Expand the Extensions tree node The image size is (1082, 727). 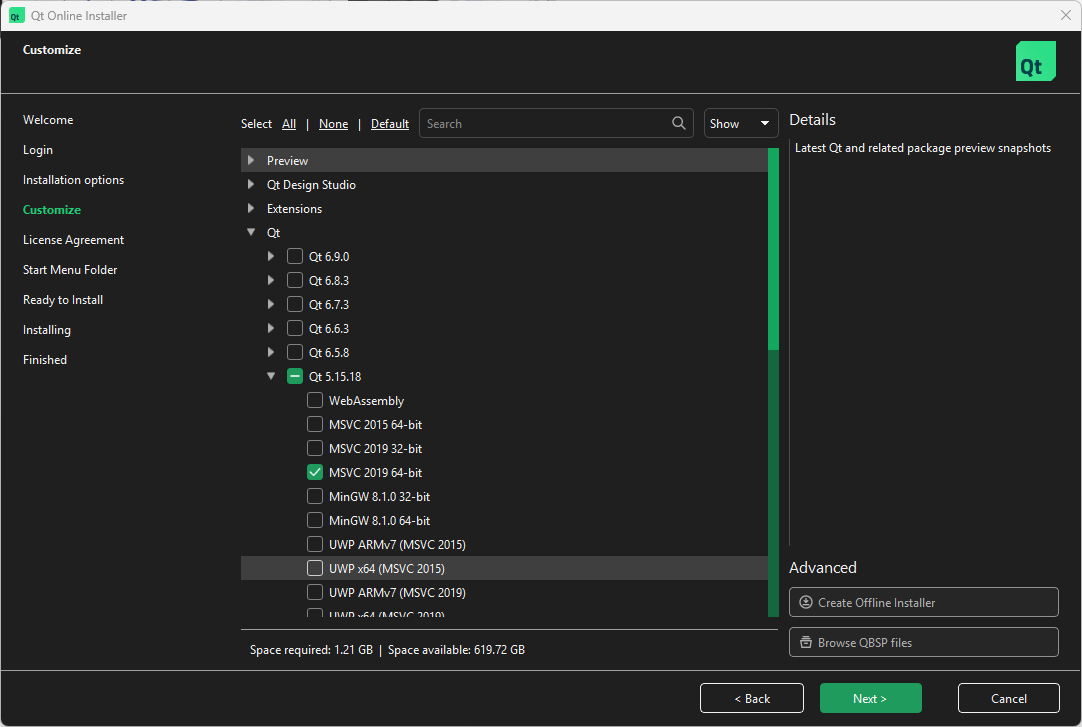[251, 208]
